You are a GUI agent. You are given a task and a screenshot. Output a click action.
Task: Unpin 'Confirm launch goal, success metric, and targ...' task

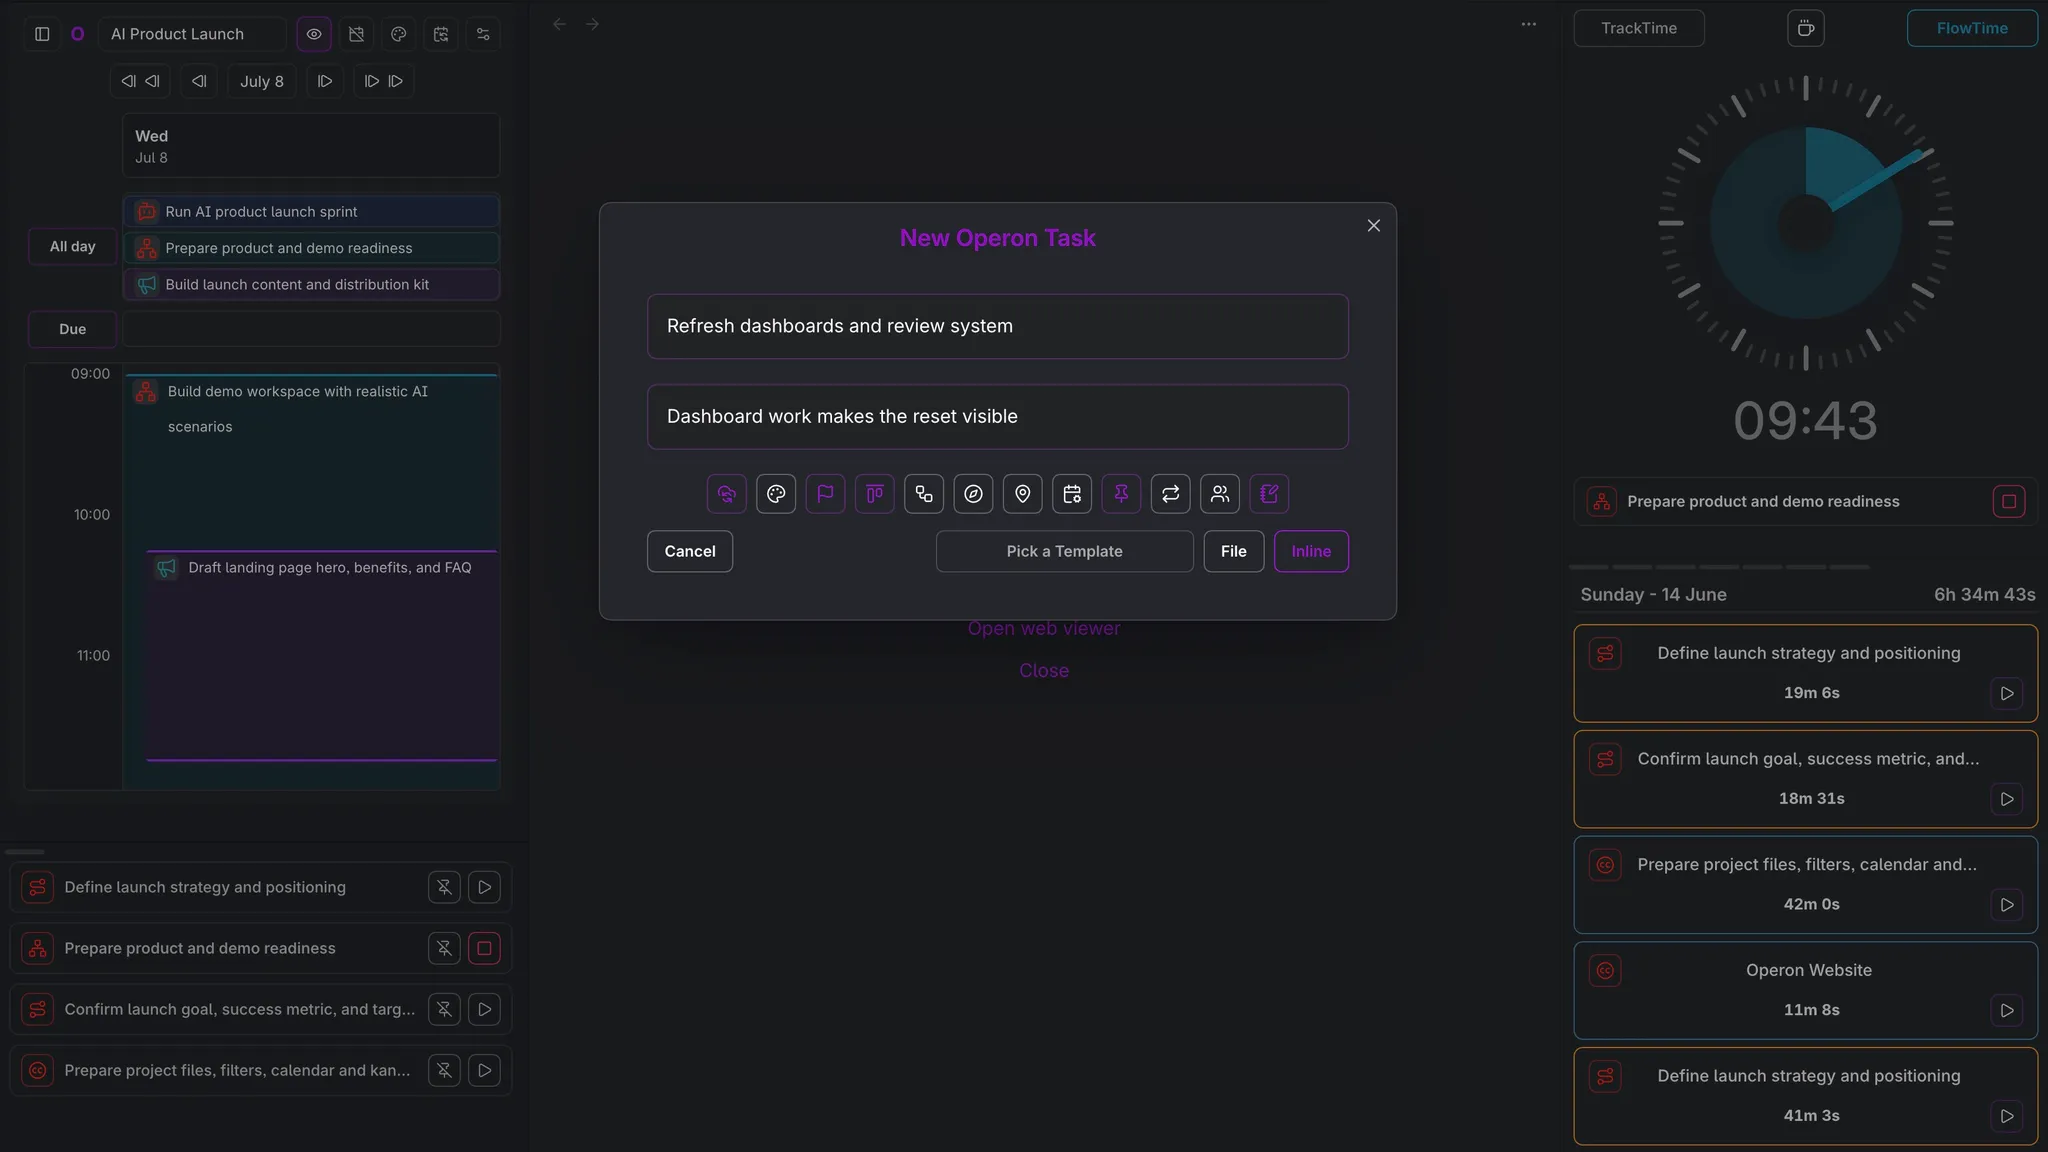(x=444, y=1009)
